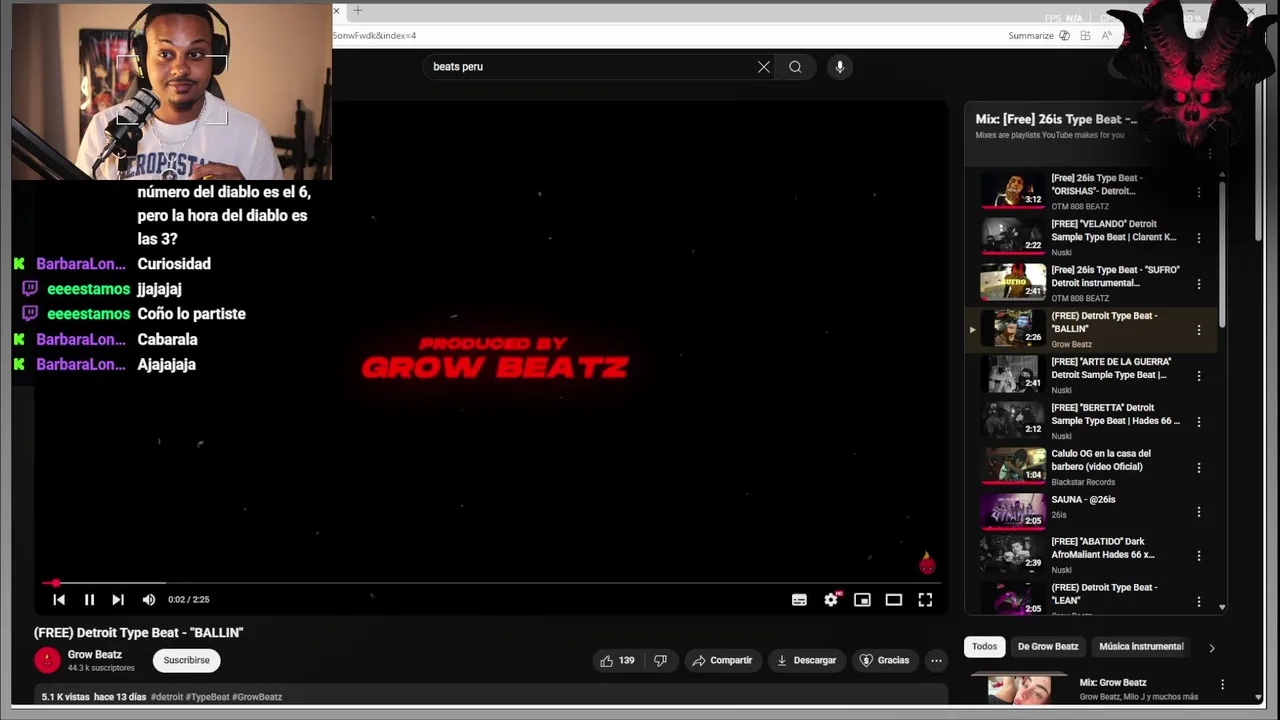Click the Gracias button

pyautogui.click(x=885, y=660)
